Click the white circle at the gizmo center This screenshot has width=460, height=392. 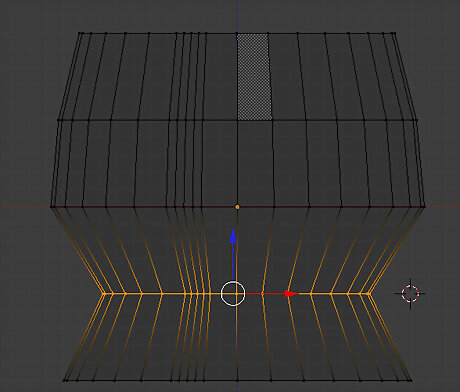point(233,294)
